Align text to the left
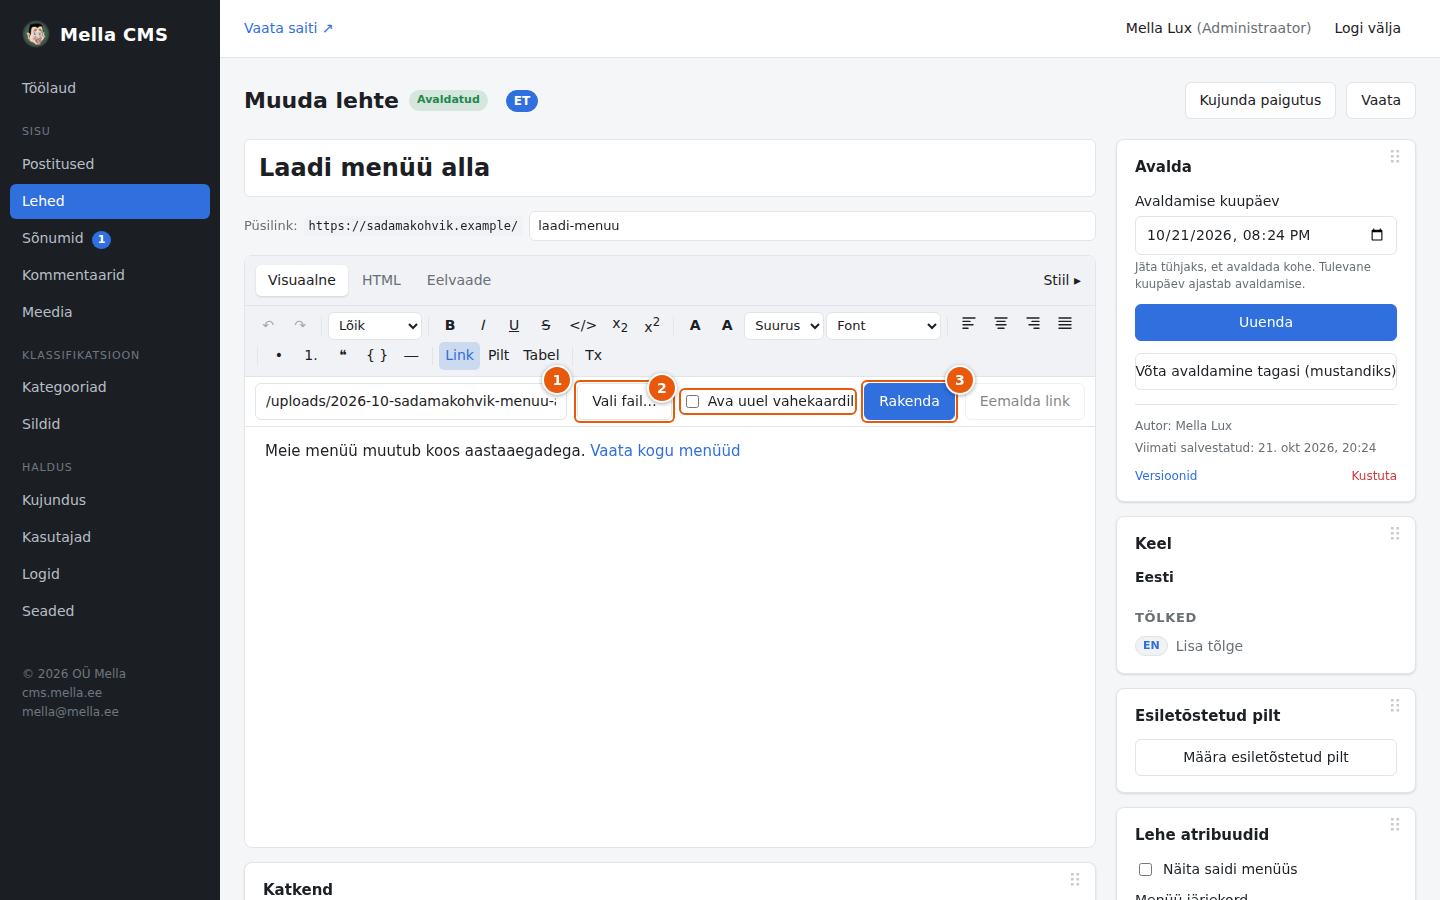 [969, 324]
